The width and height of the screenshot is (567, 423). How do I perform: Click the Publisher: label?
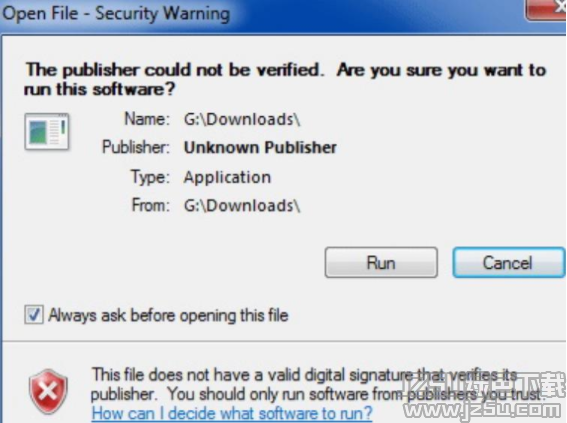pyautogui.click(x=136, y=147)
